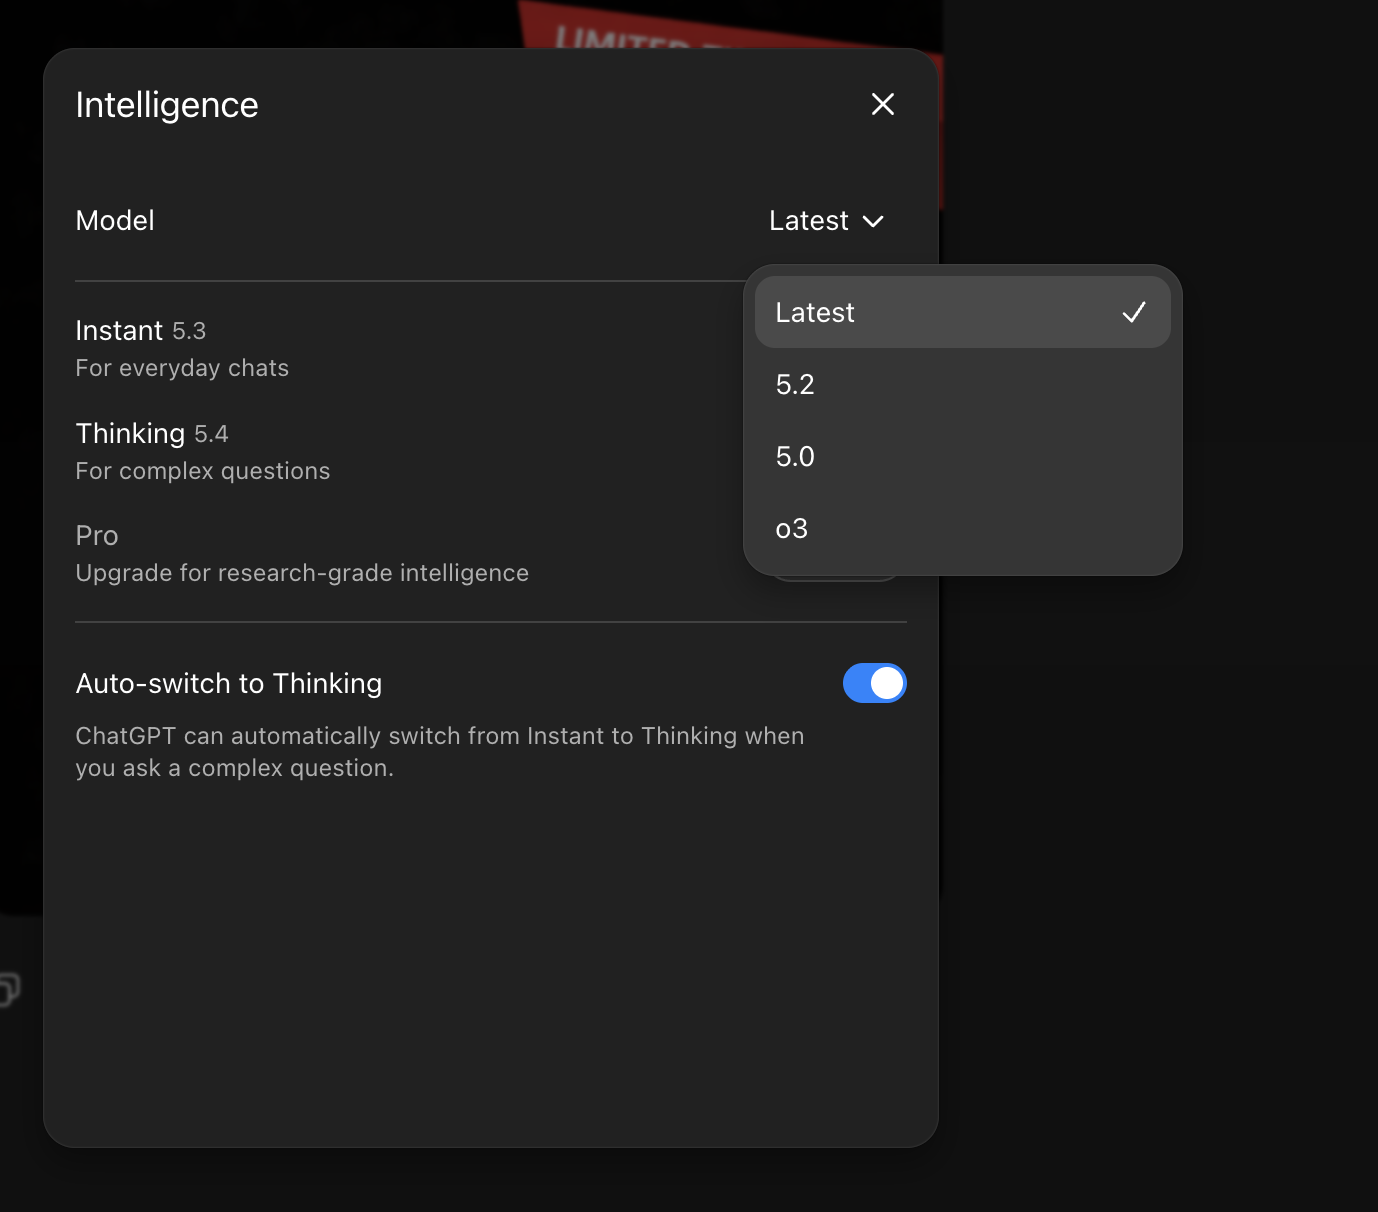This screenshot has width=1378, height=1212.
Task: Open the Model dropdown showing Latest
Action: point(825,221)
